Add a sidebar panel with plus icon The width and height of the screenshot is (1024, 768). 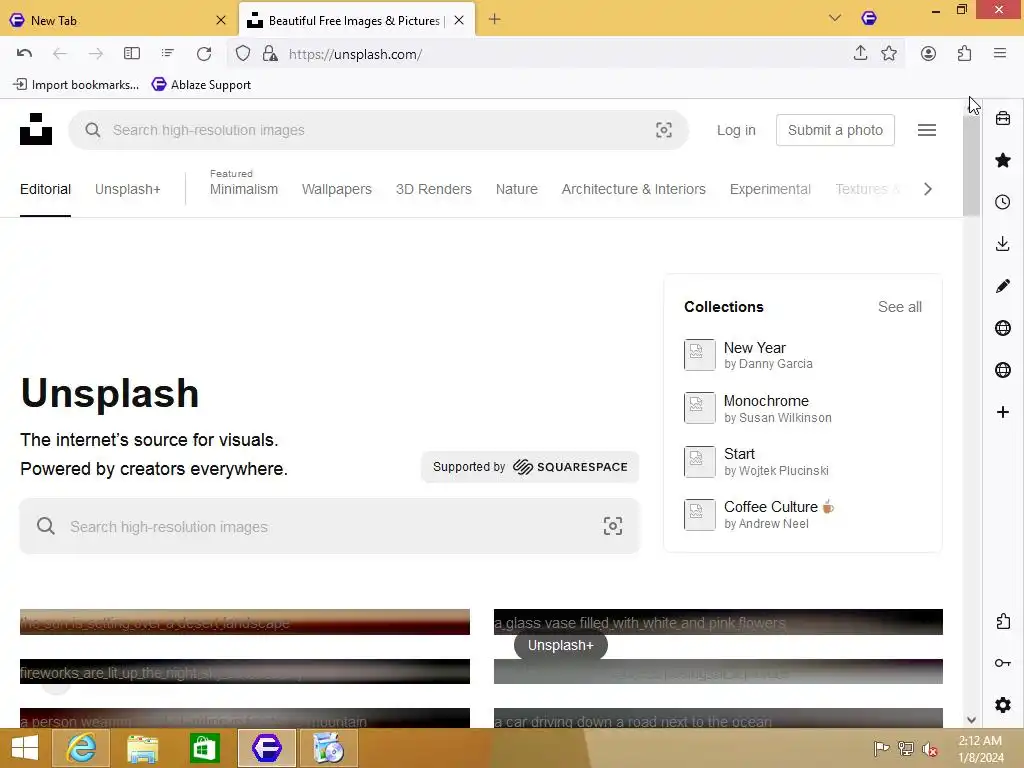click(1003, 411)
